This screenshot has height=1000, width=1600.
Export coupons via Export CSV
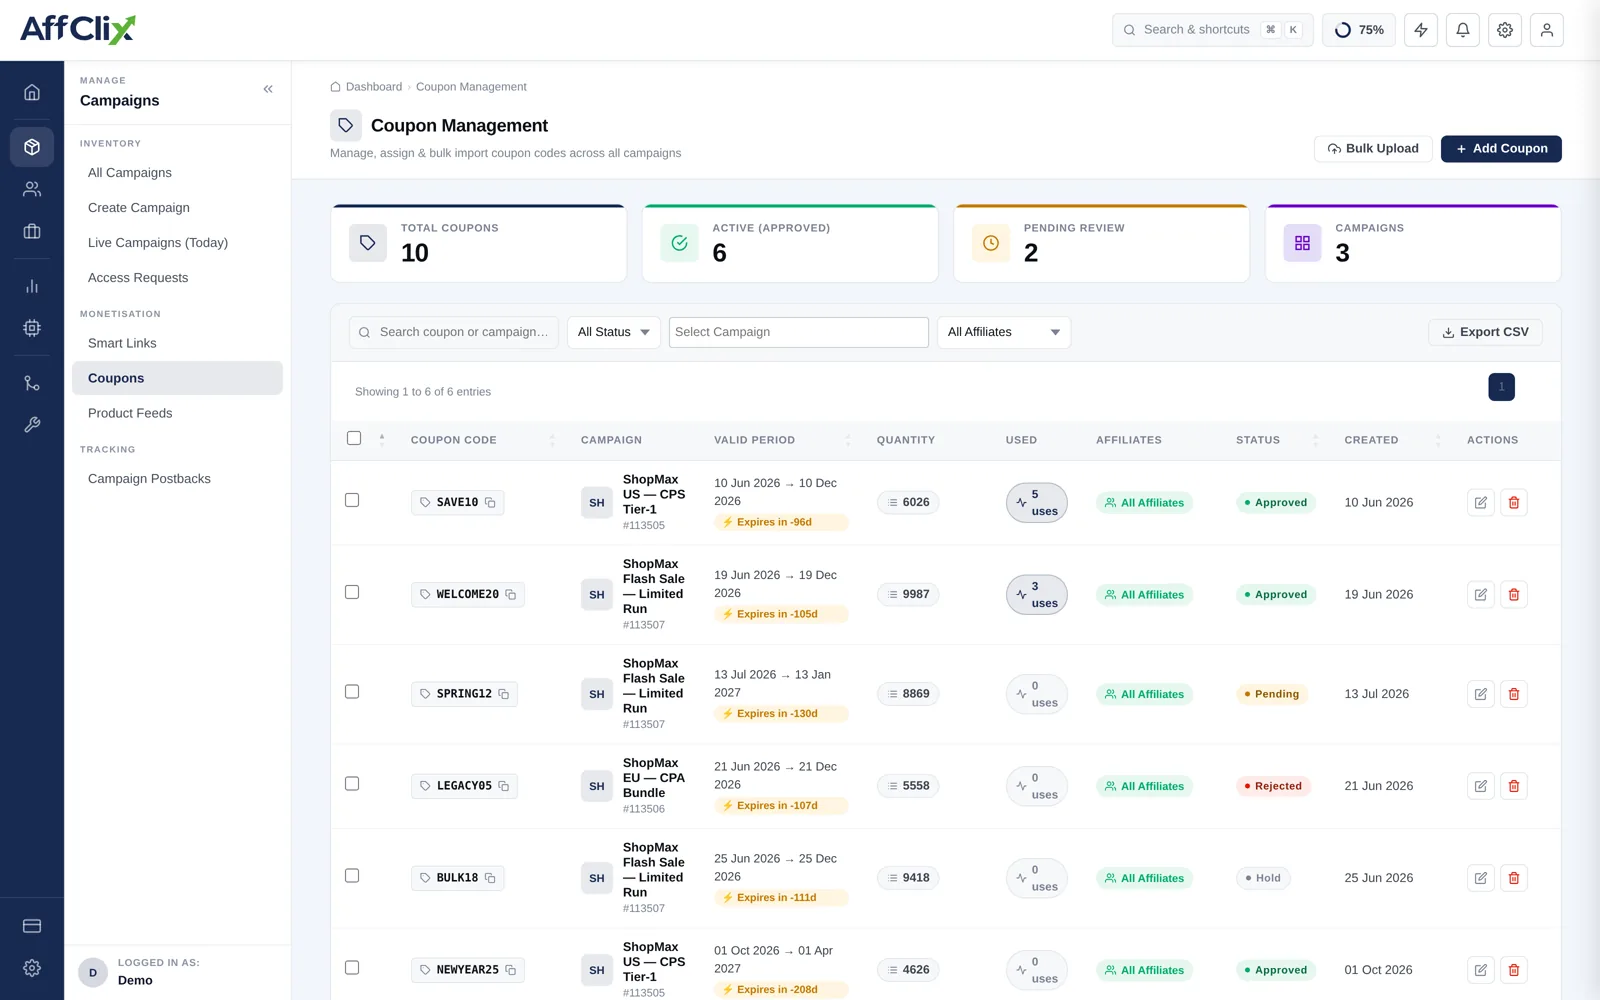point(1485,332)
